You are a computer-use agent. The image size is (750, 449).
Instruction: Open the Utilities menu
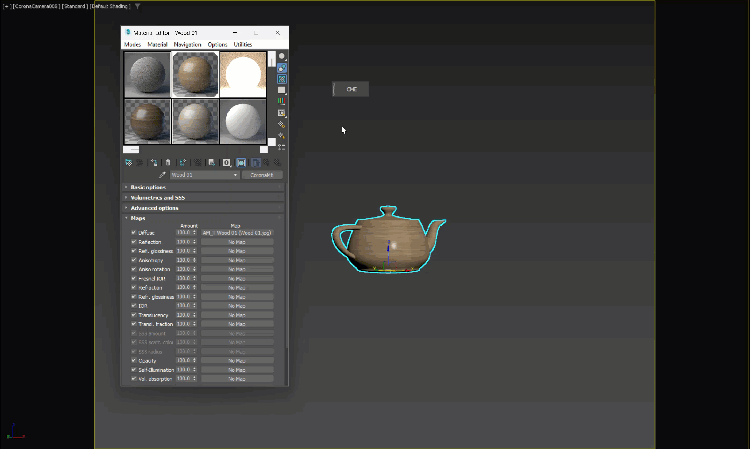click(243, 44)
